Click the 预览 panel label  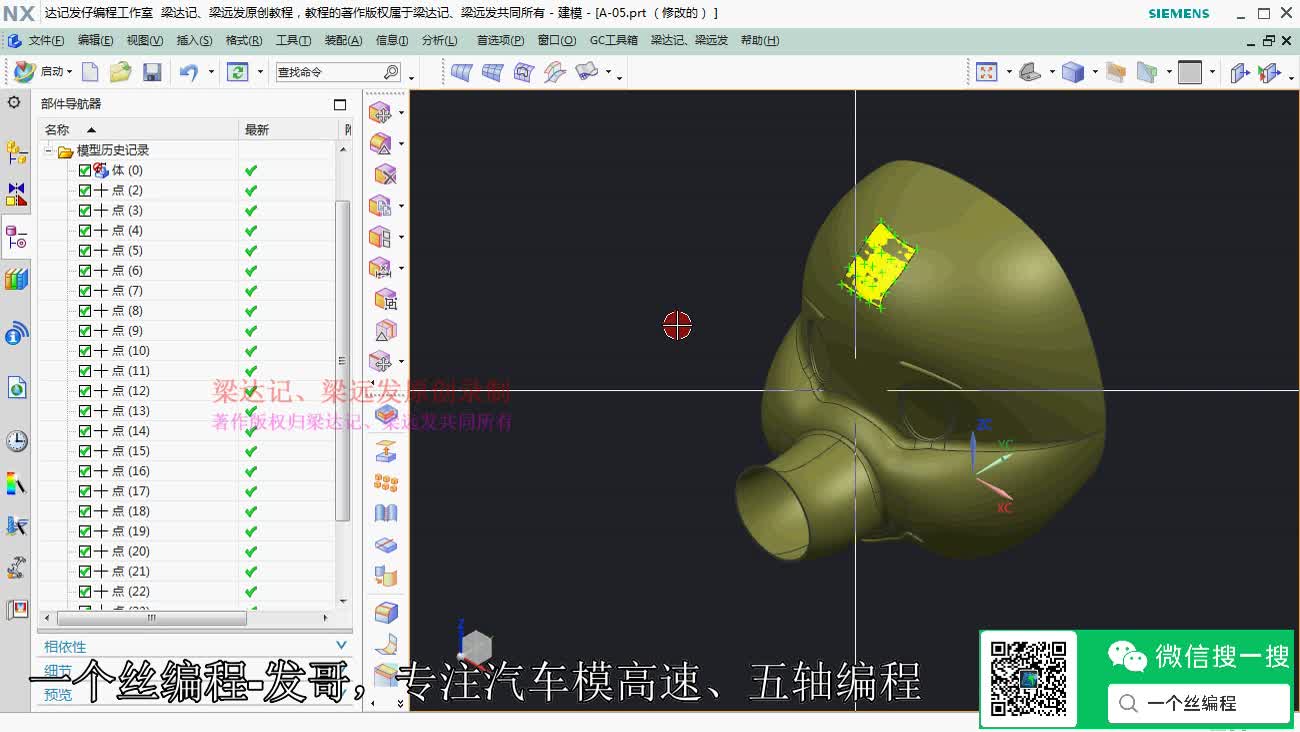tap(58, 694)
